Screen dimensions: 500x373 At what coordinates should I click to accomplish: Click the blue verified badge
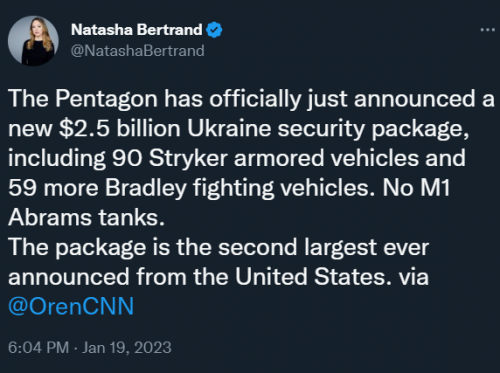point(214,30)
